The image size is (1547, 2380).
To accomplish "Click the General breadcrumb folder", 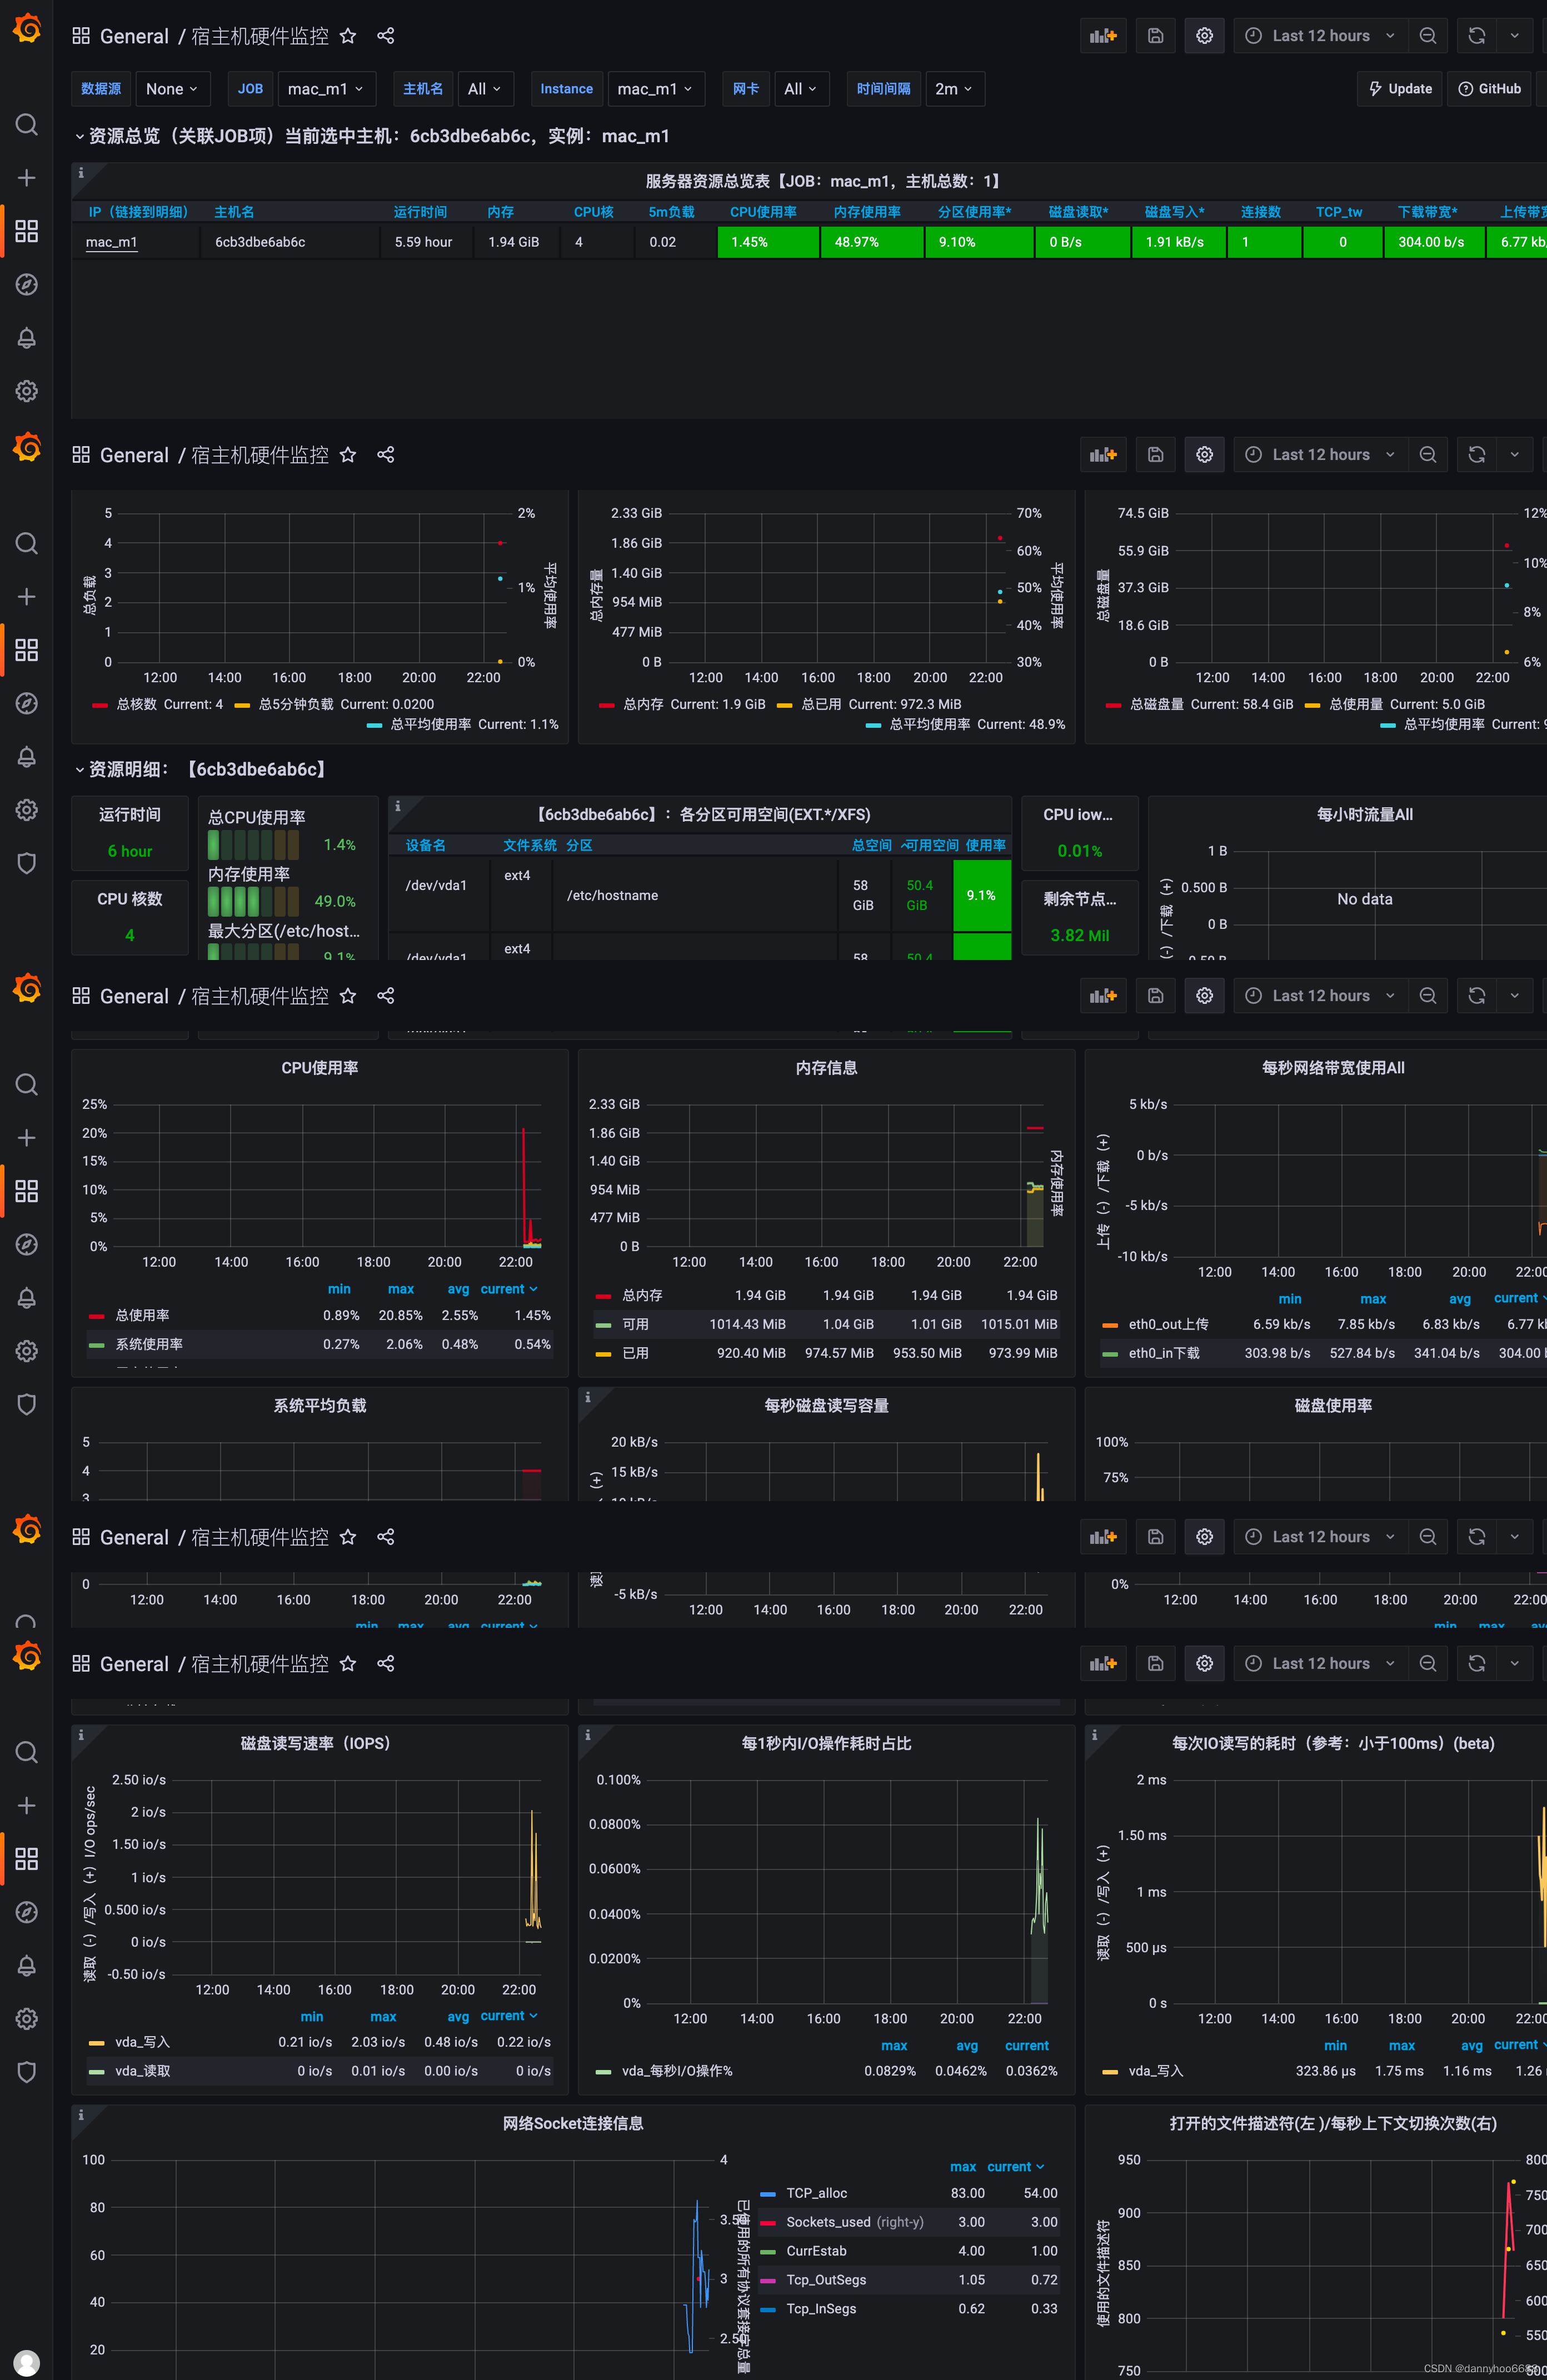I will [x=134, y=36].
